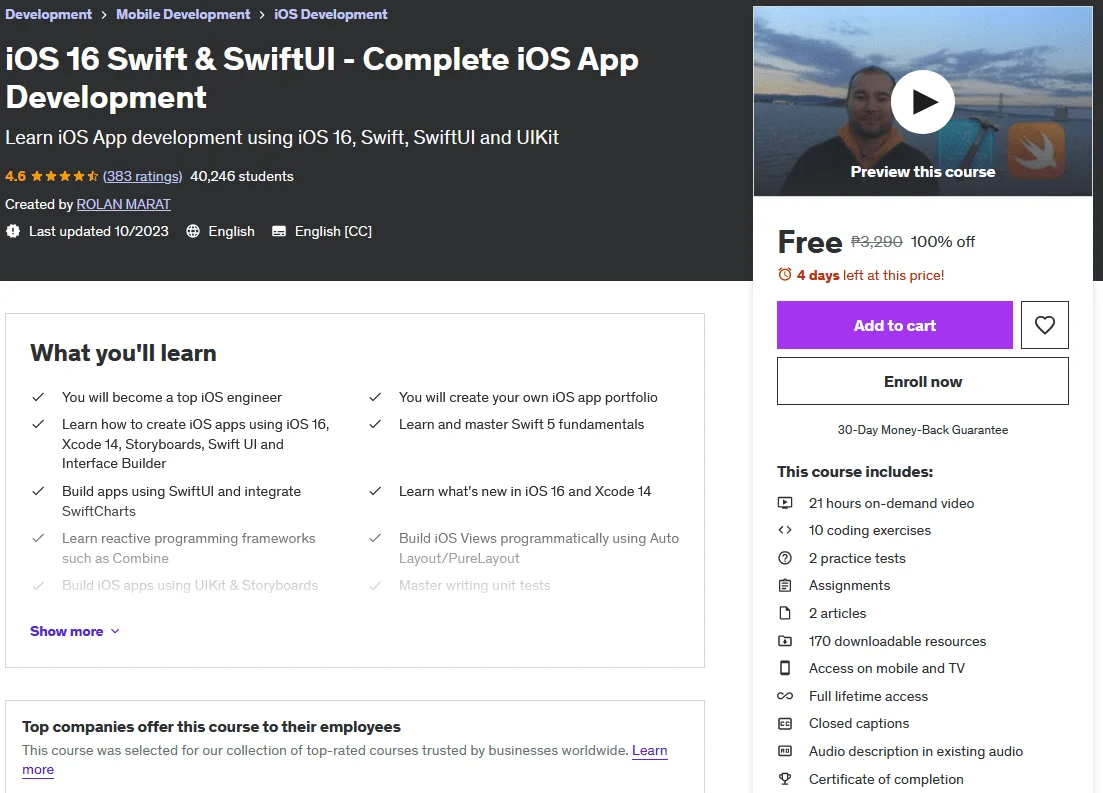The height and width of the screenshot is (793, 1103).
Task: Click the Show more chevron arrow
Action: point(115,631)
